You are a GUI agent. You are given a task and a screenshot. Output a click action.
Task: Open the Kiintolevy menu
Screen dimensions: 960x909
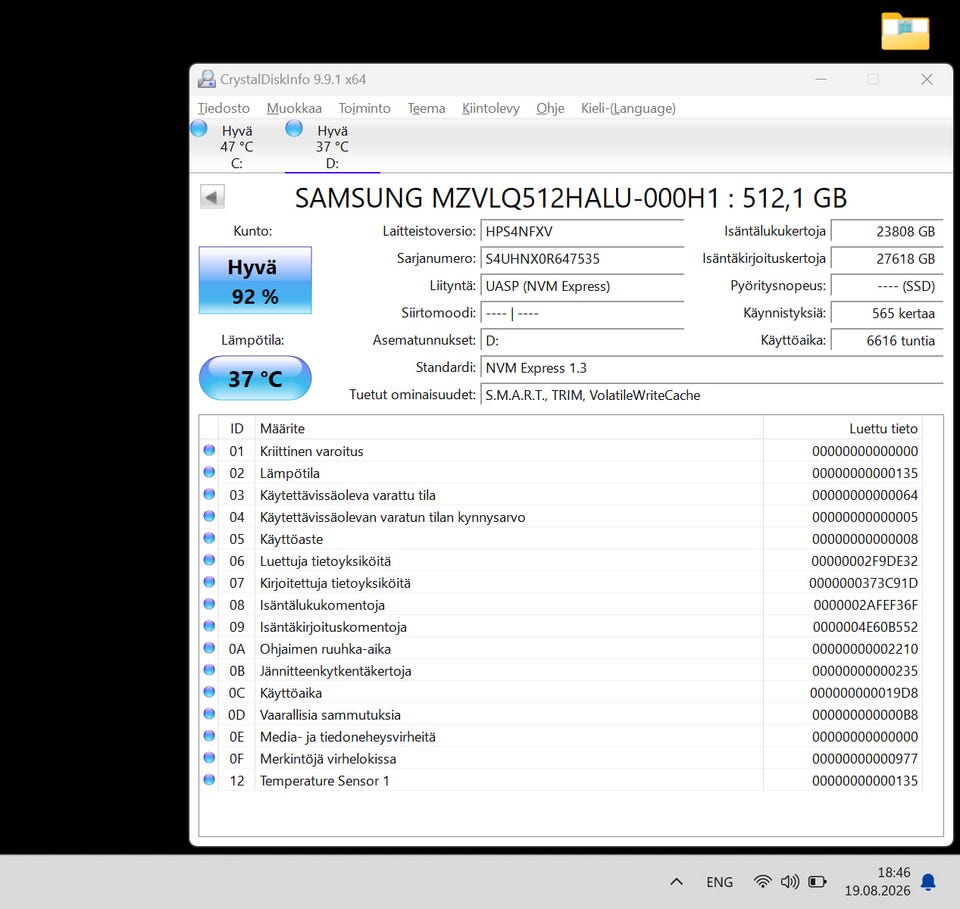pyautogui.click(x=490, y=108)
